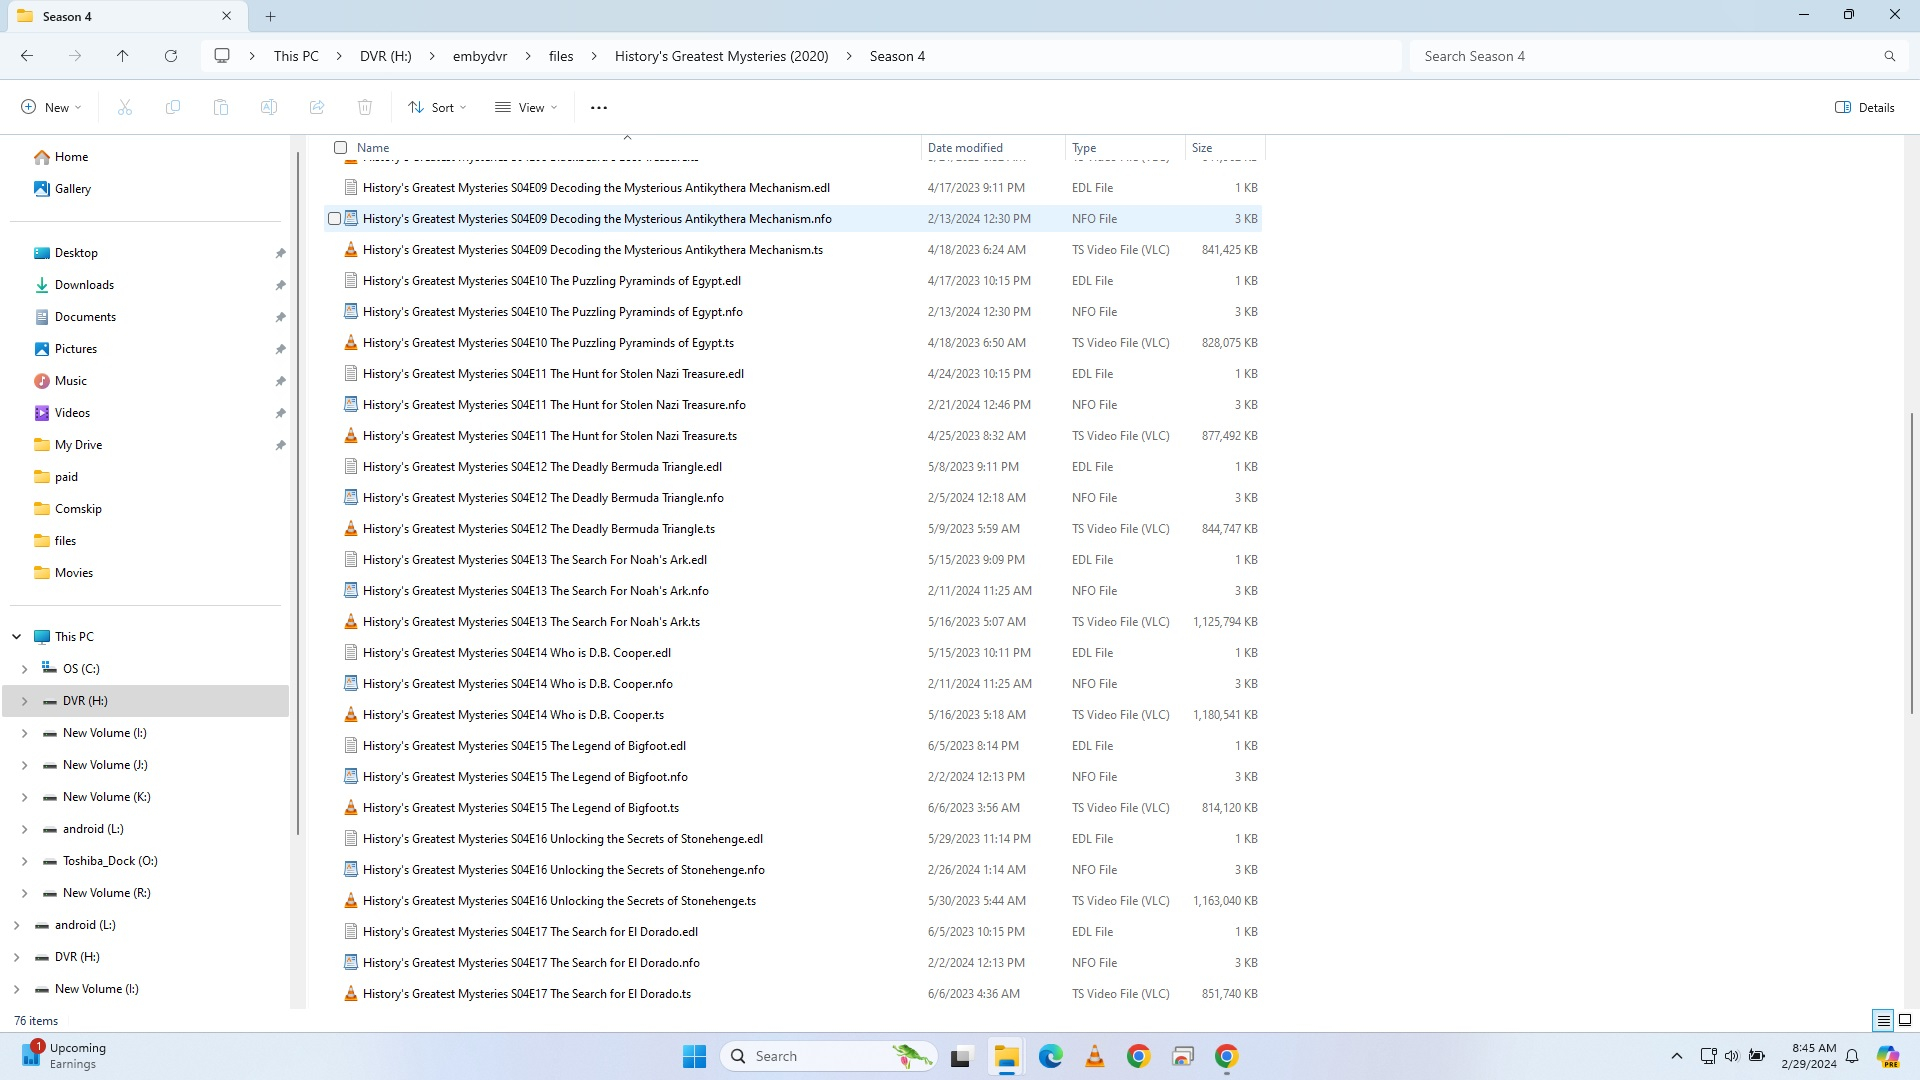Check the select-all checkbox beside Name
1920x1080 pixels.
coord(341,147)
